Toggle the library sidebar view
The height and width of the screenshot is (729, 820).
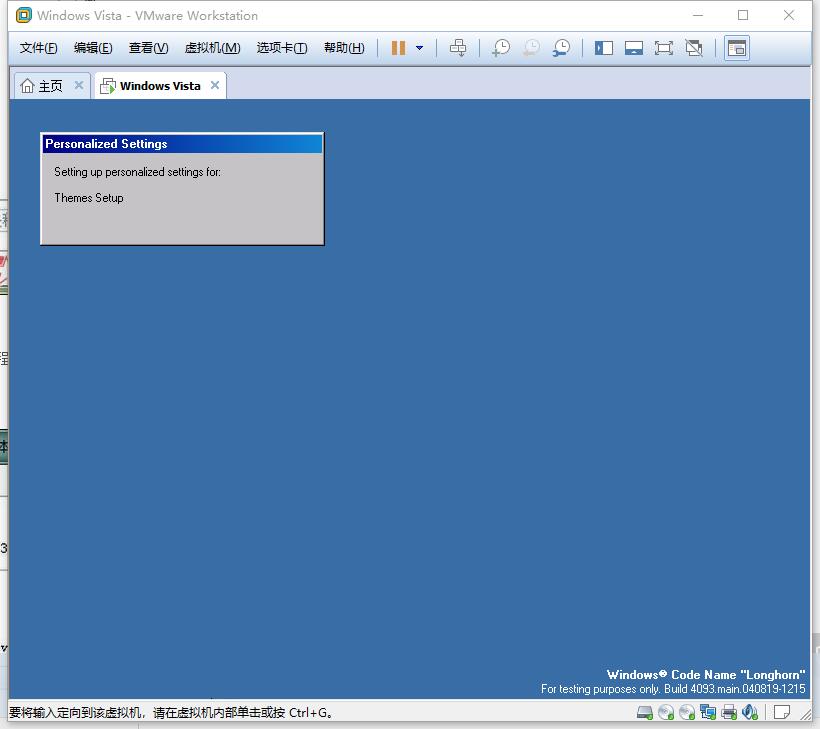tap(603, 48)
